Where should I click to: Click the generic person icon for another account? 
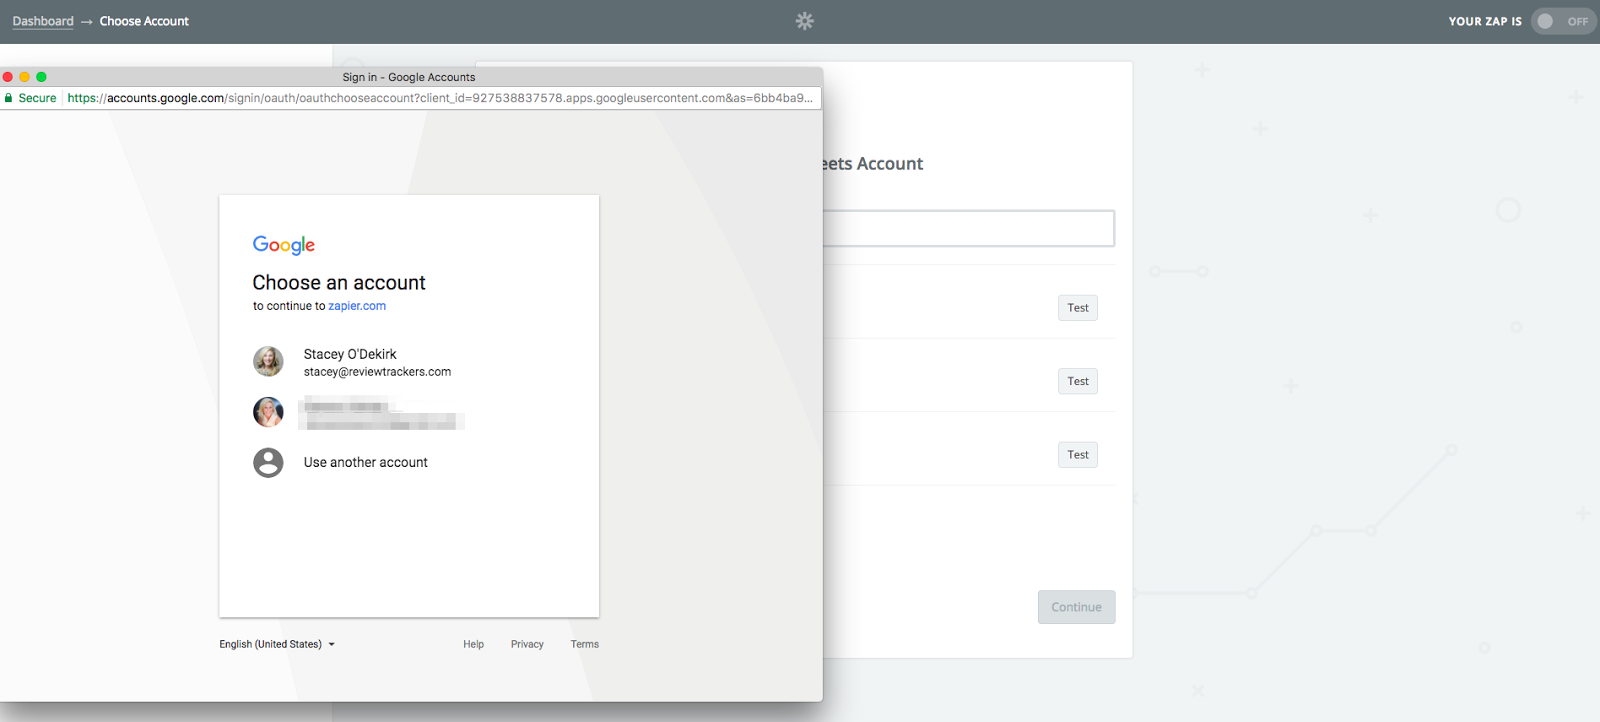click(x=268, y=462)
